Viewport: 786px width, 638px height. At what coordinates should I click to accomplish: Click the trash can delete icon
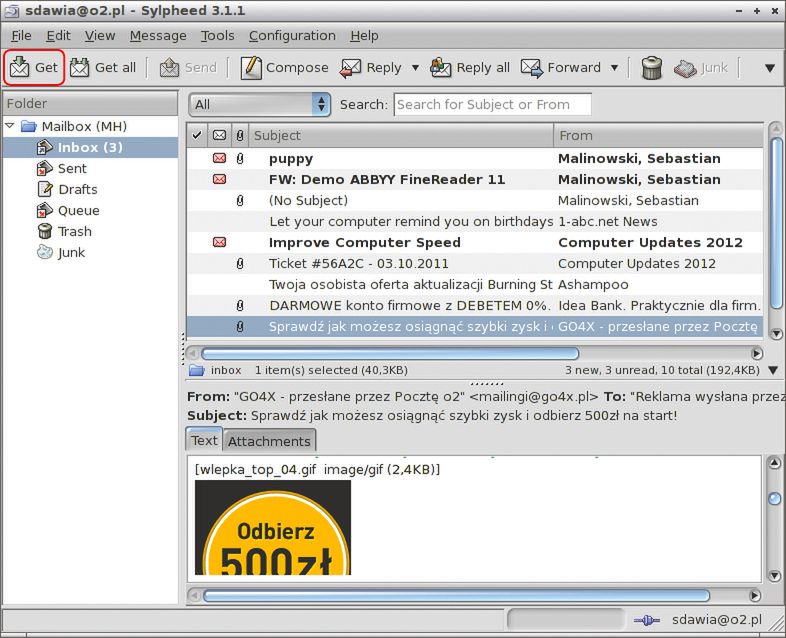652,68
